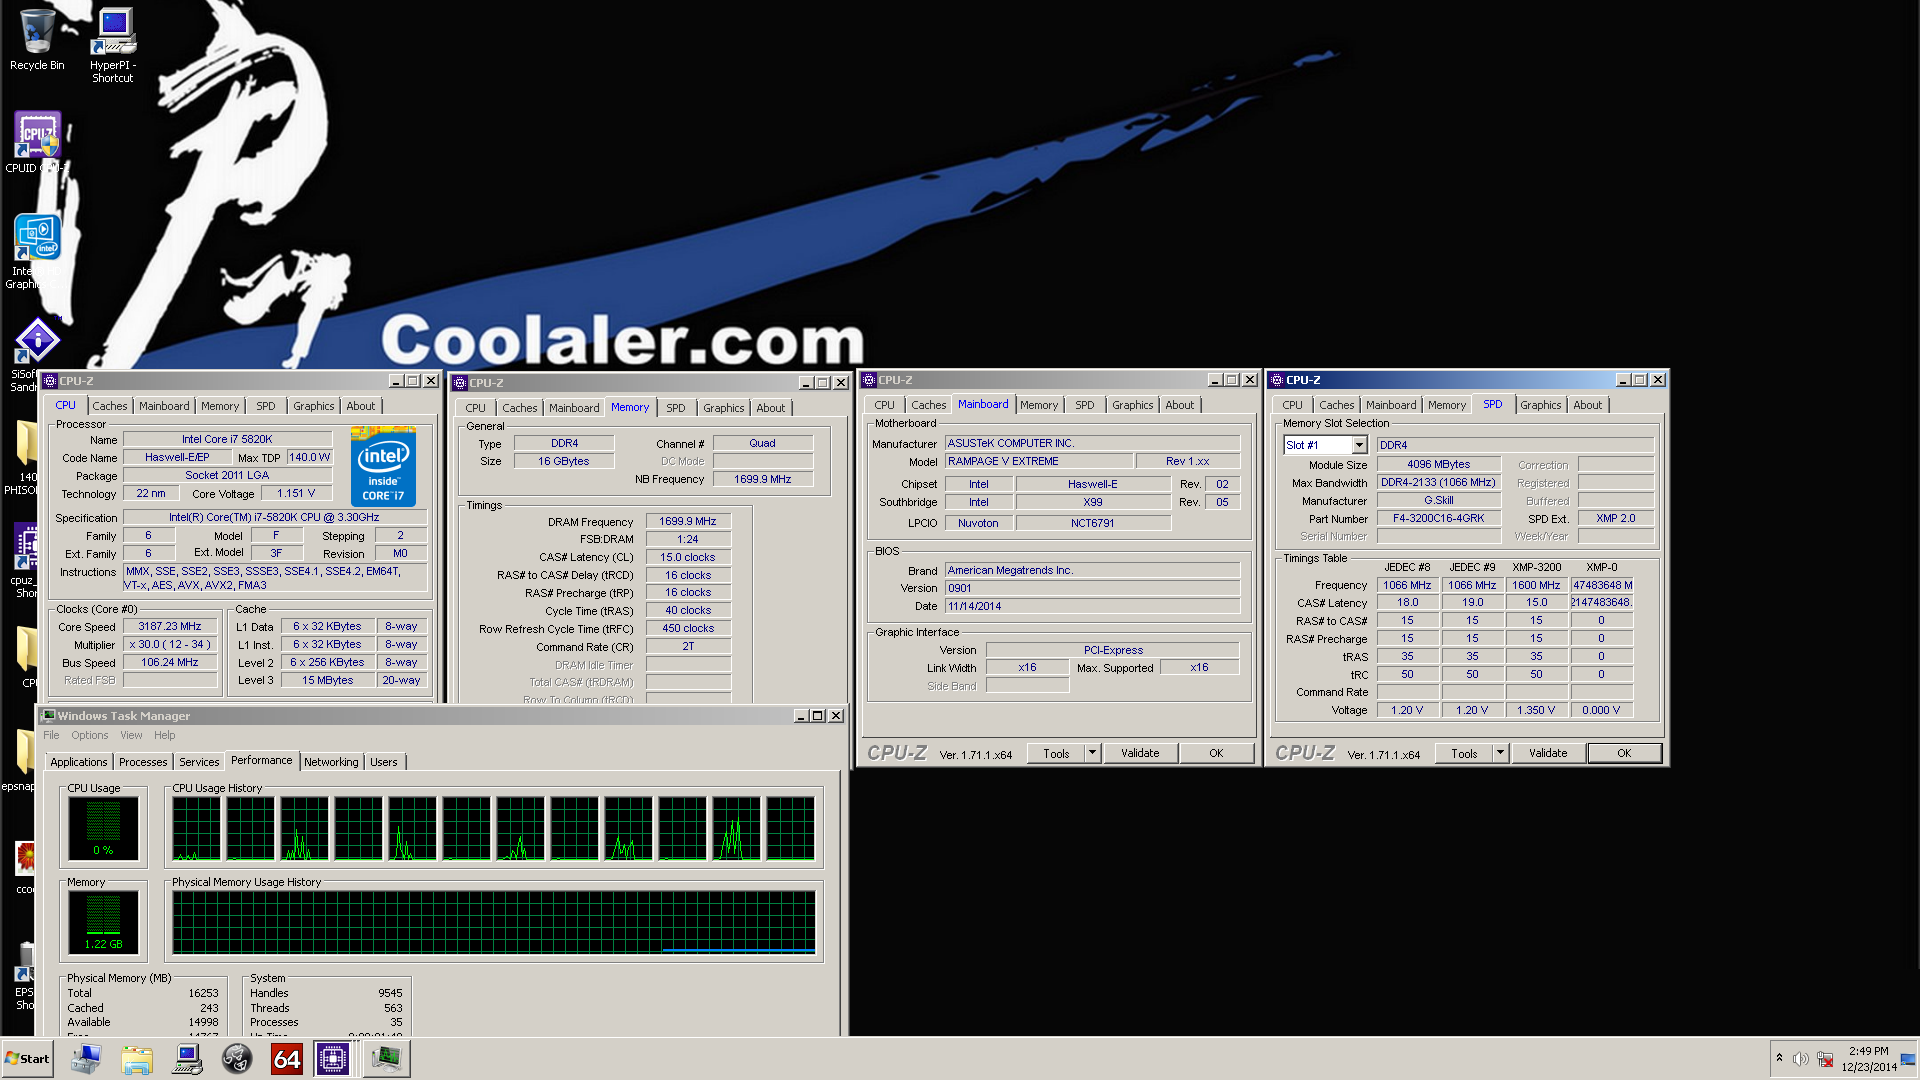Open View menu in Task Manager
The height and width of the screenshot is (1080, 1920).
(x=131, y=735)
